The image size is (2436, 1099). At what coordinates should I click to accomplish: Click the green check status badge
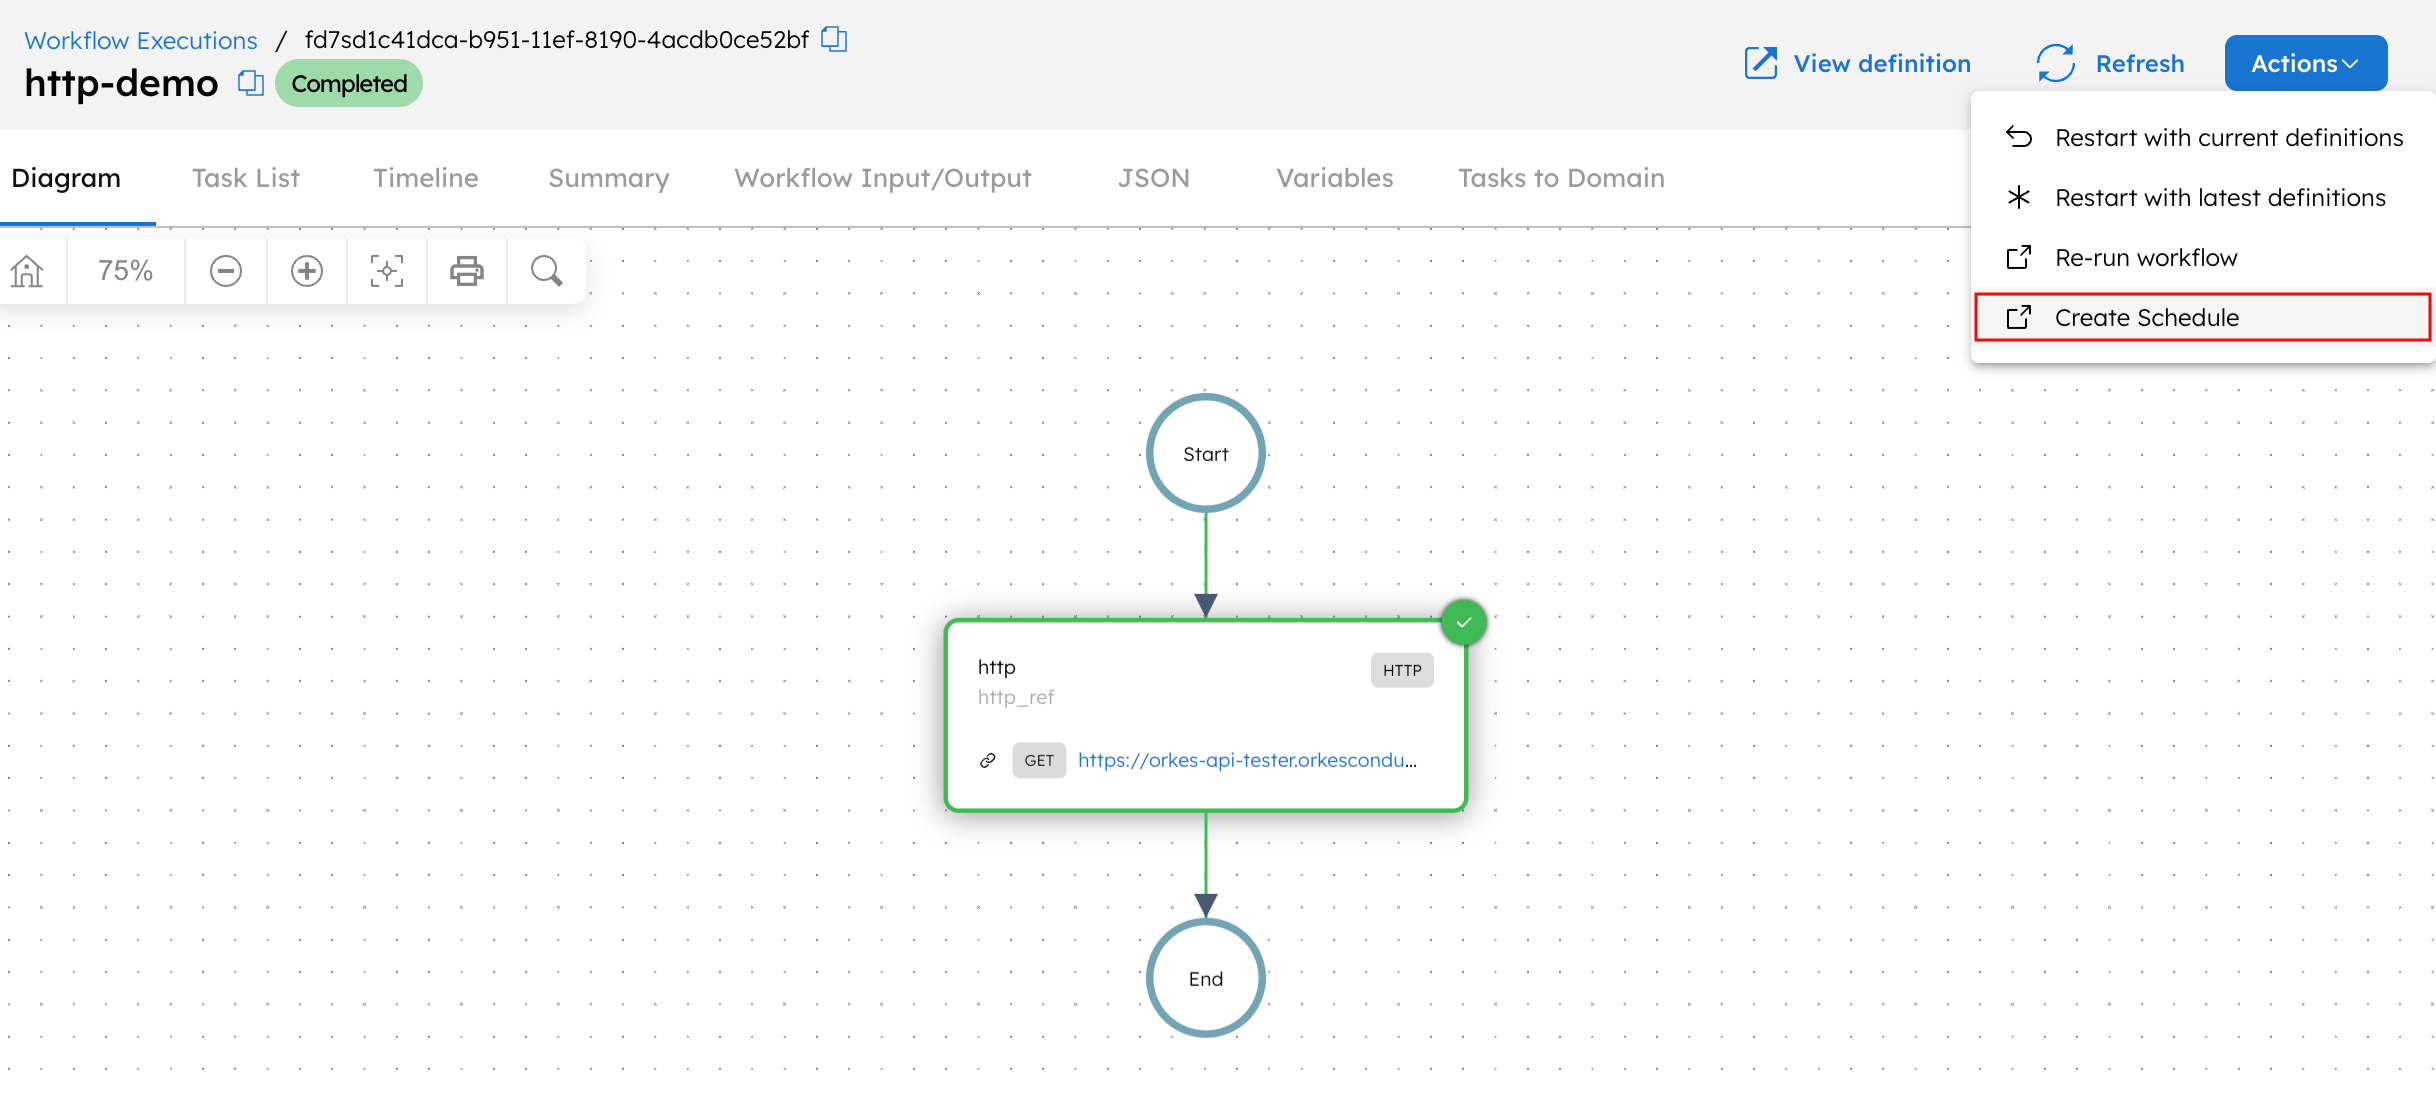(1464, 622)
